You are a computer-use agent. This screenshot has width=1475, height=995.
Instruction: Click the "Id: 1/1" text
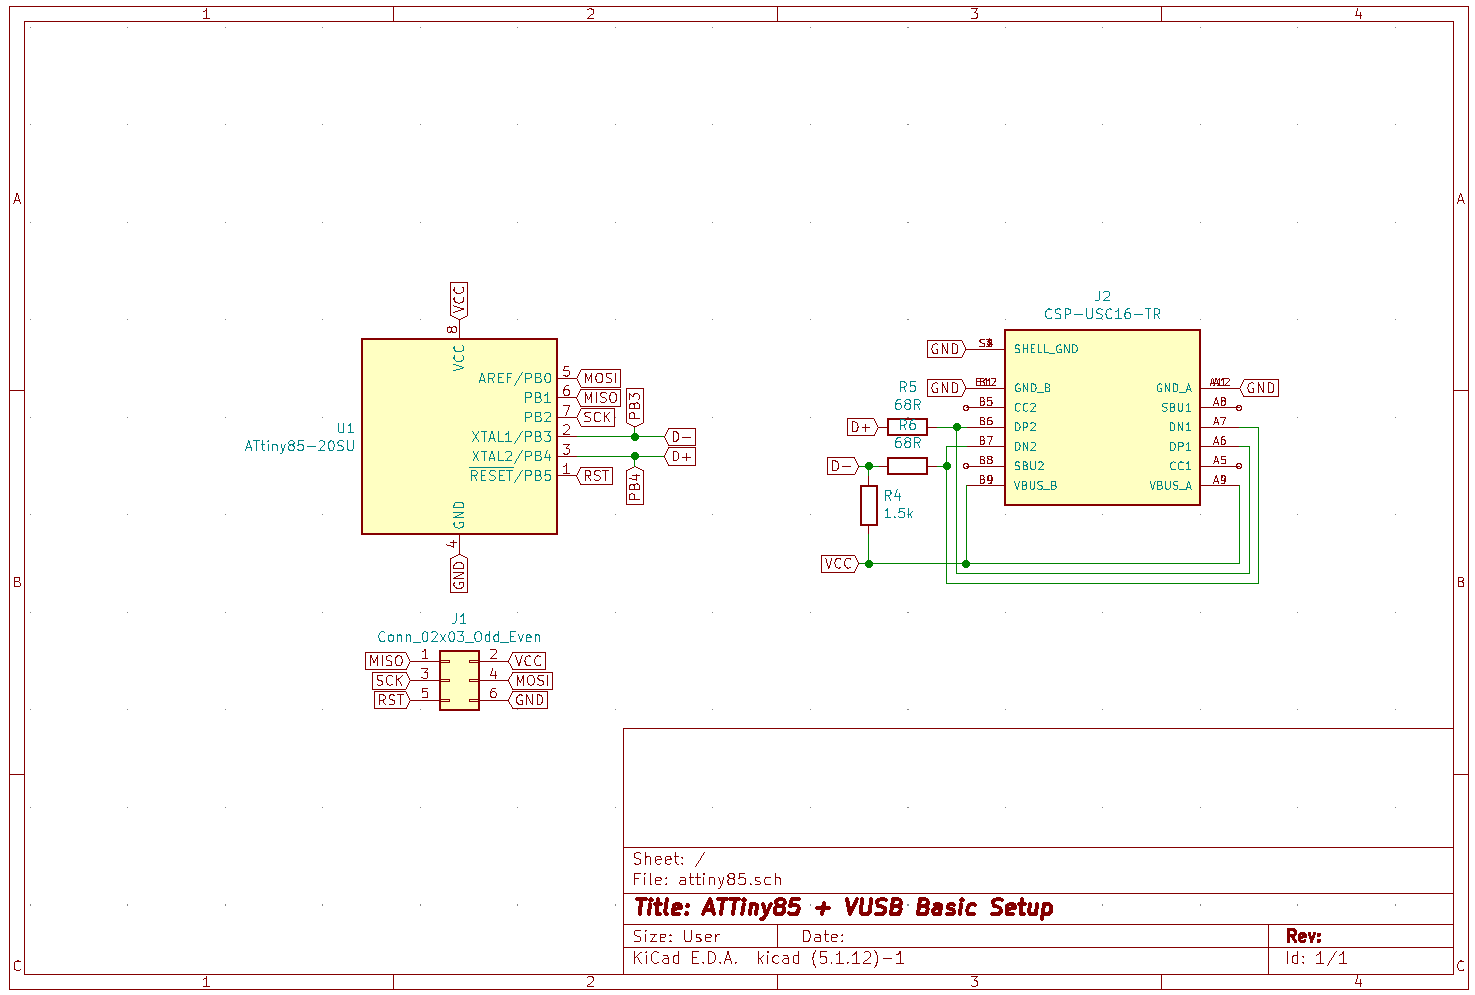pyautogui.click(x=1316, y=958)
